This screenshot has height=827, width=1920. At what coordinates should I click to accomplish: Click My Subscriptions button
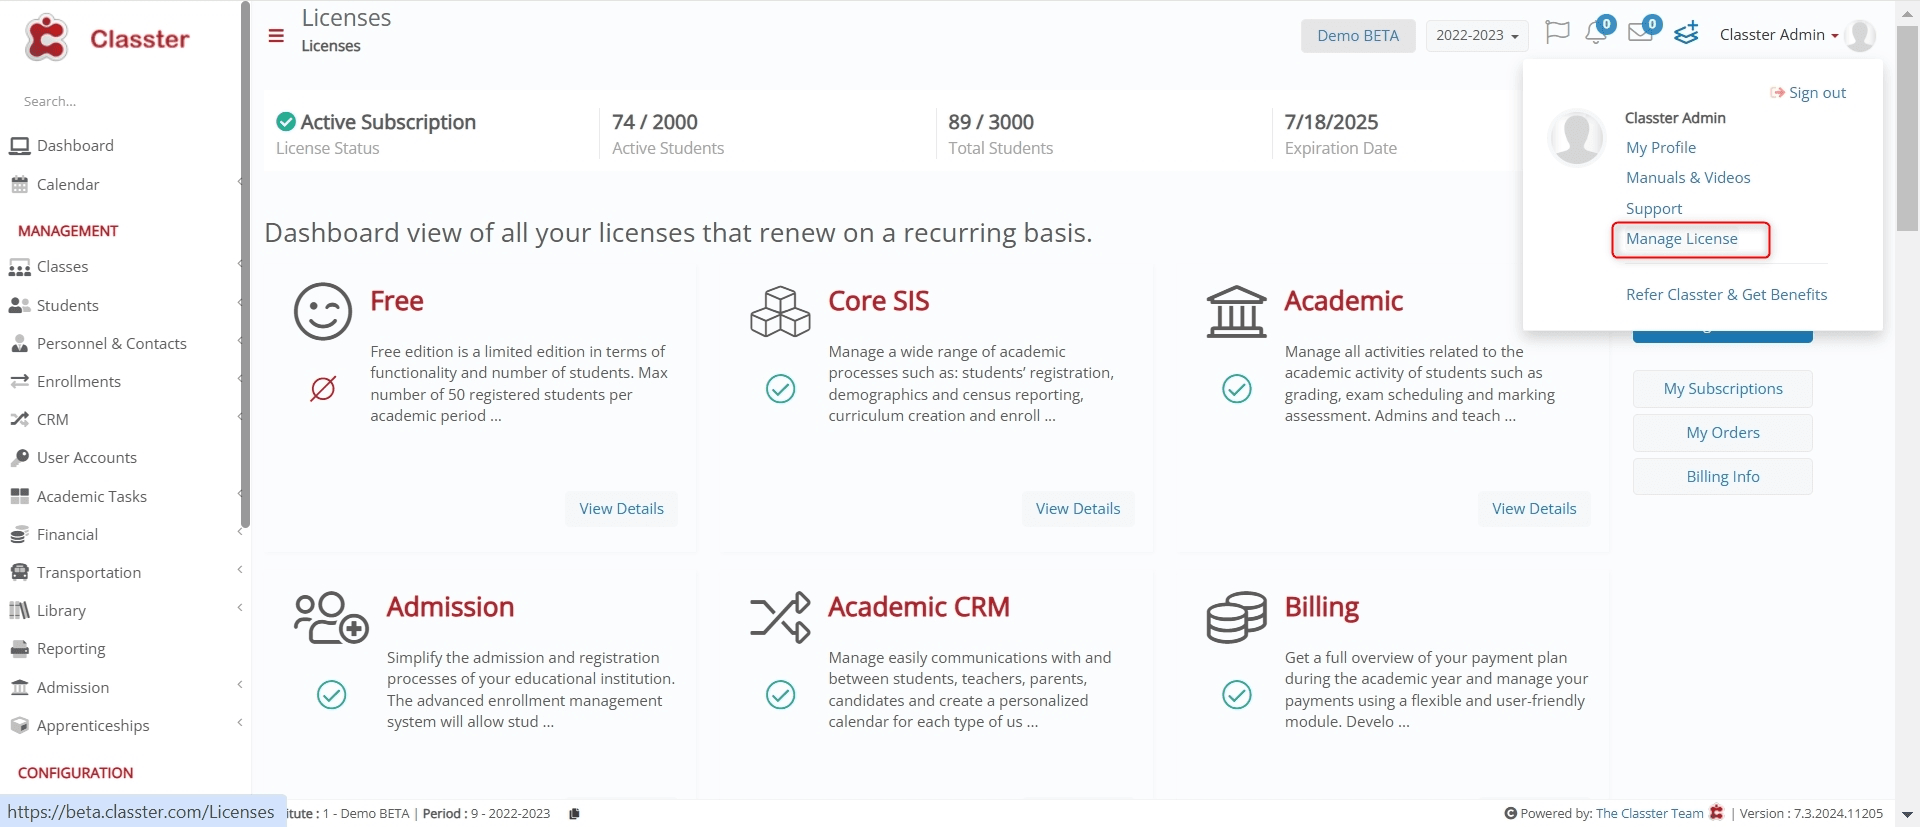(1723, 389)
